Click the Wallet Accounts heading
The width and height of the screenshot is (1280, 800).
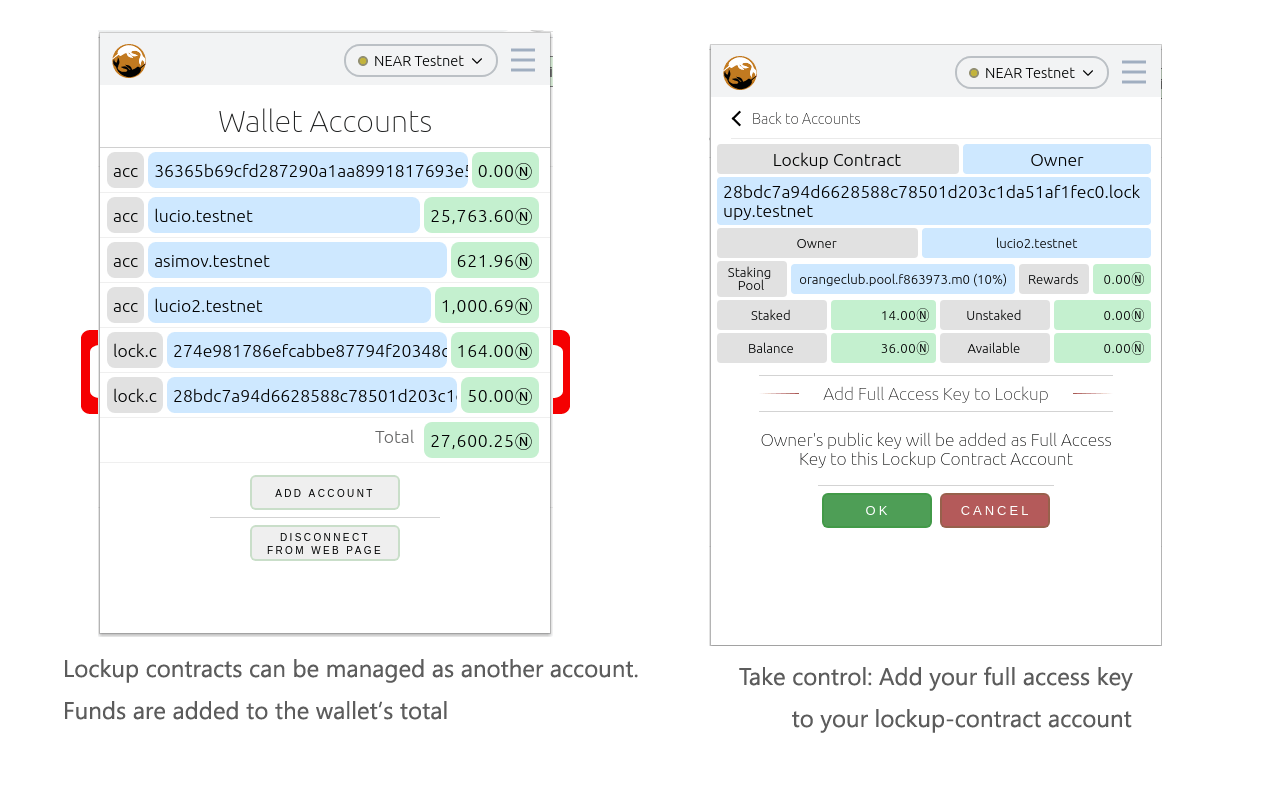tap(325, 121)
